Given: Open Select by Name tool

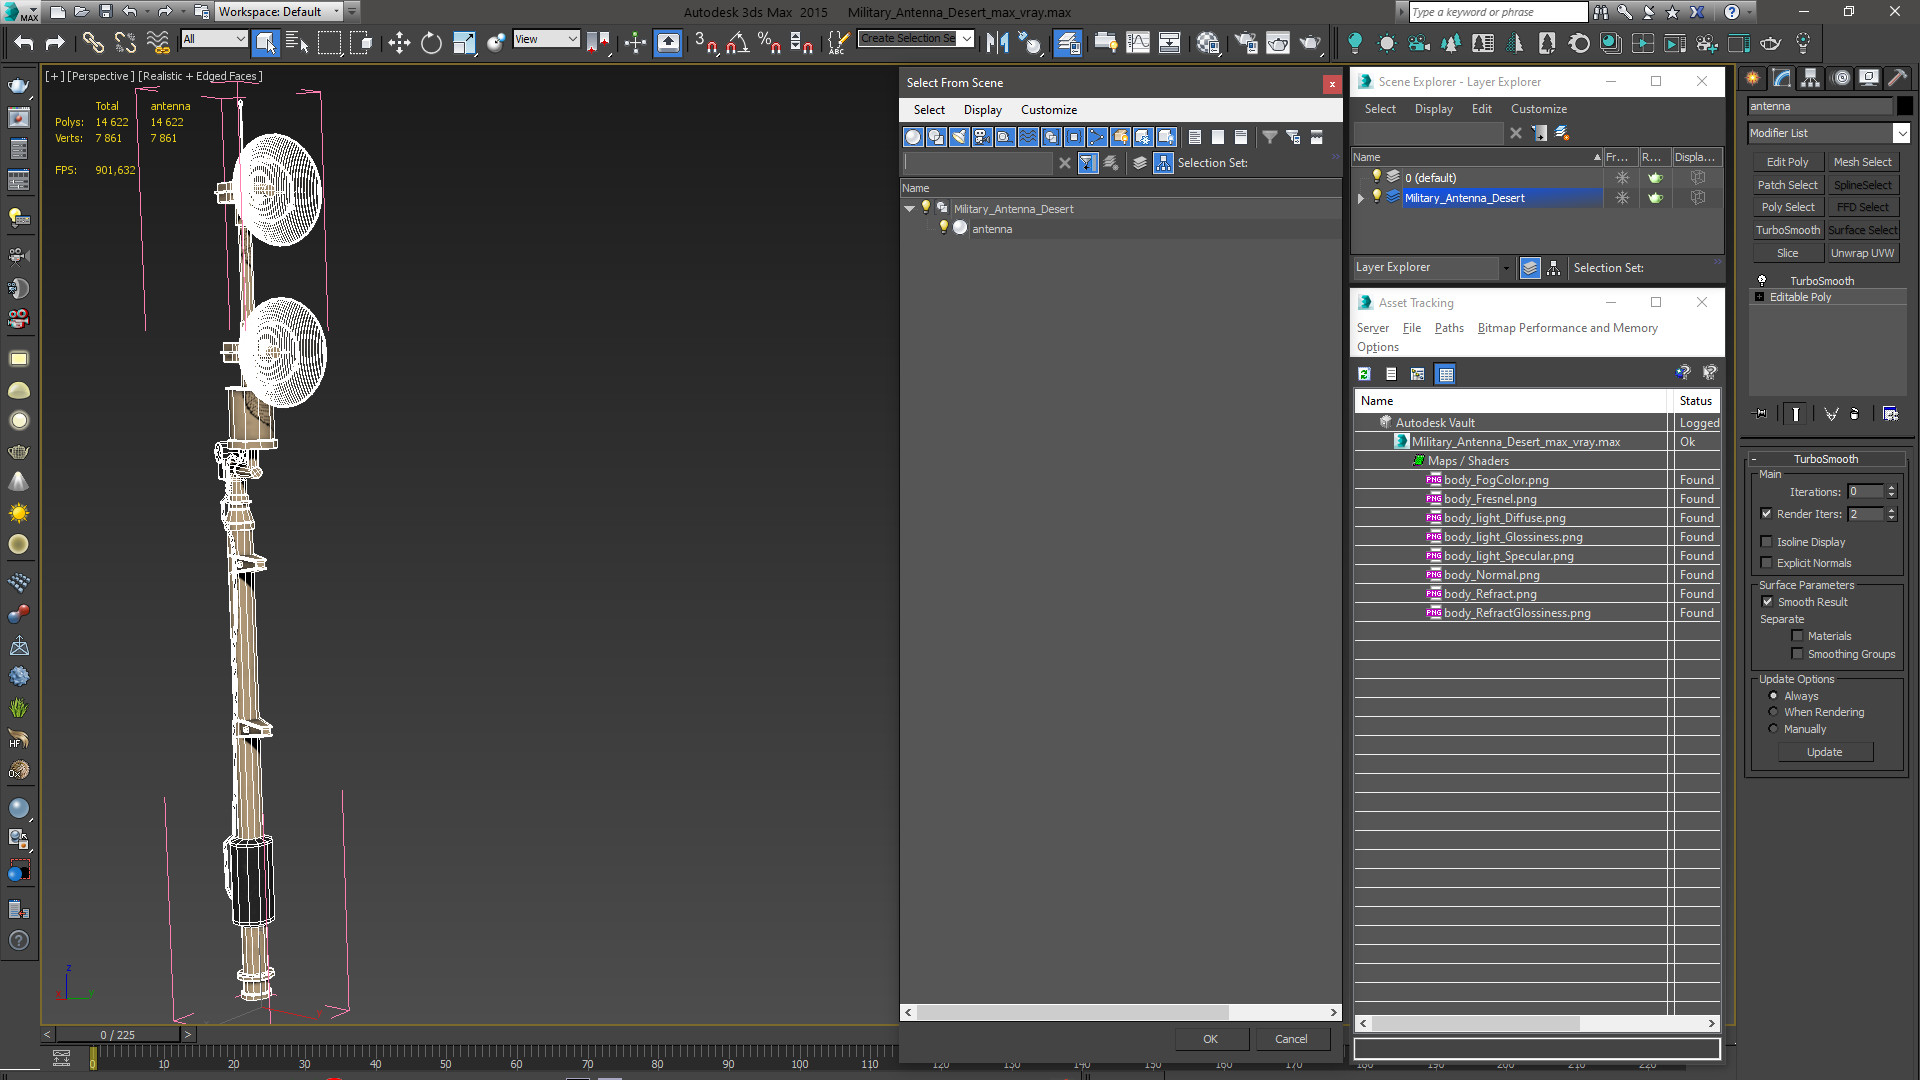Looking at the screenshot, I should 297,42.
